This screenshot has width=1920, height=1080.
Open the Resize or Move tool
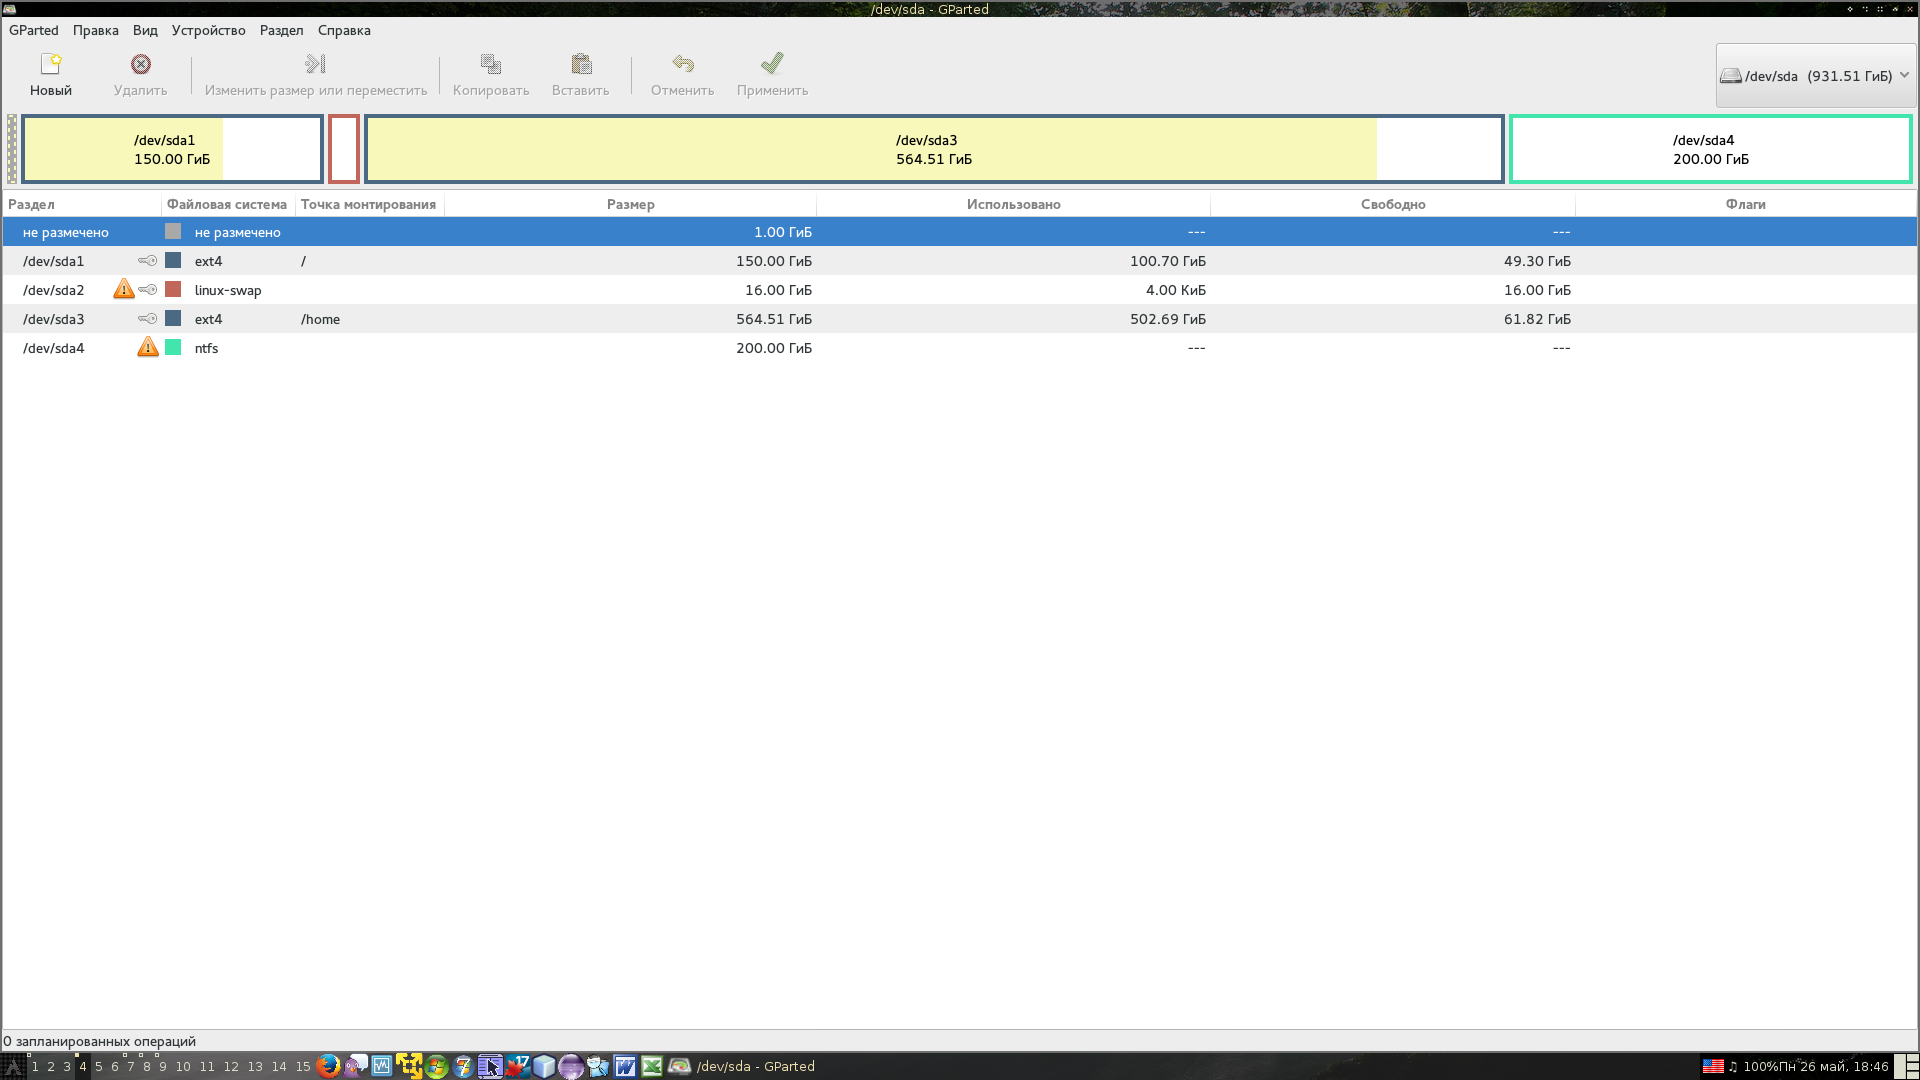[314, 73]
